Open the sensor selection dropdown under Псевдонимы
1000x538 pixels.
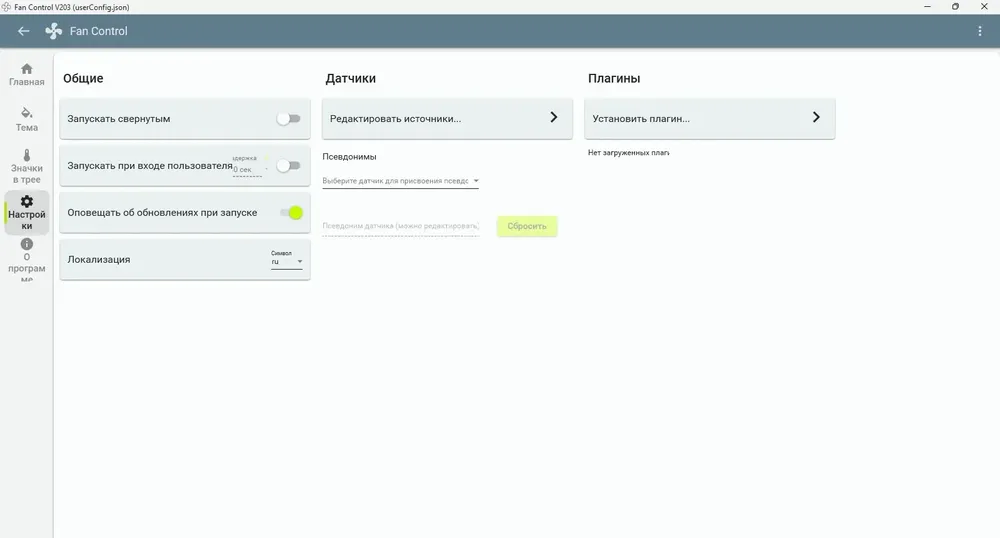pos(401,181)
